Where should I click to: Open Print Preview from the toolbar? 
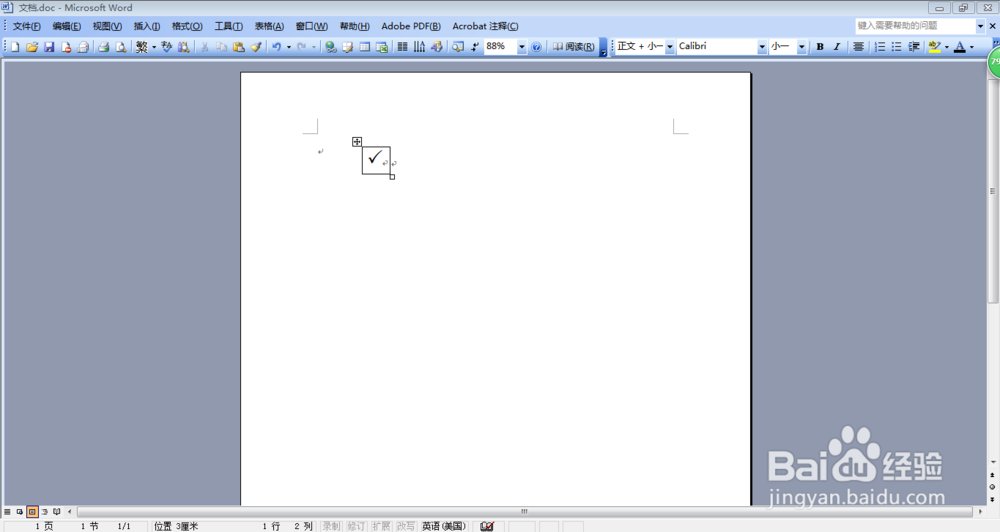[121, 47]
